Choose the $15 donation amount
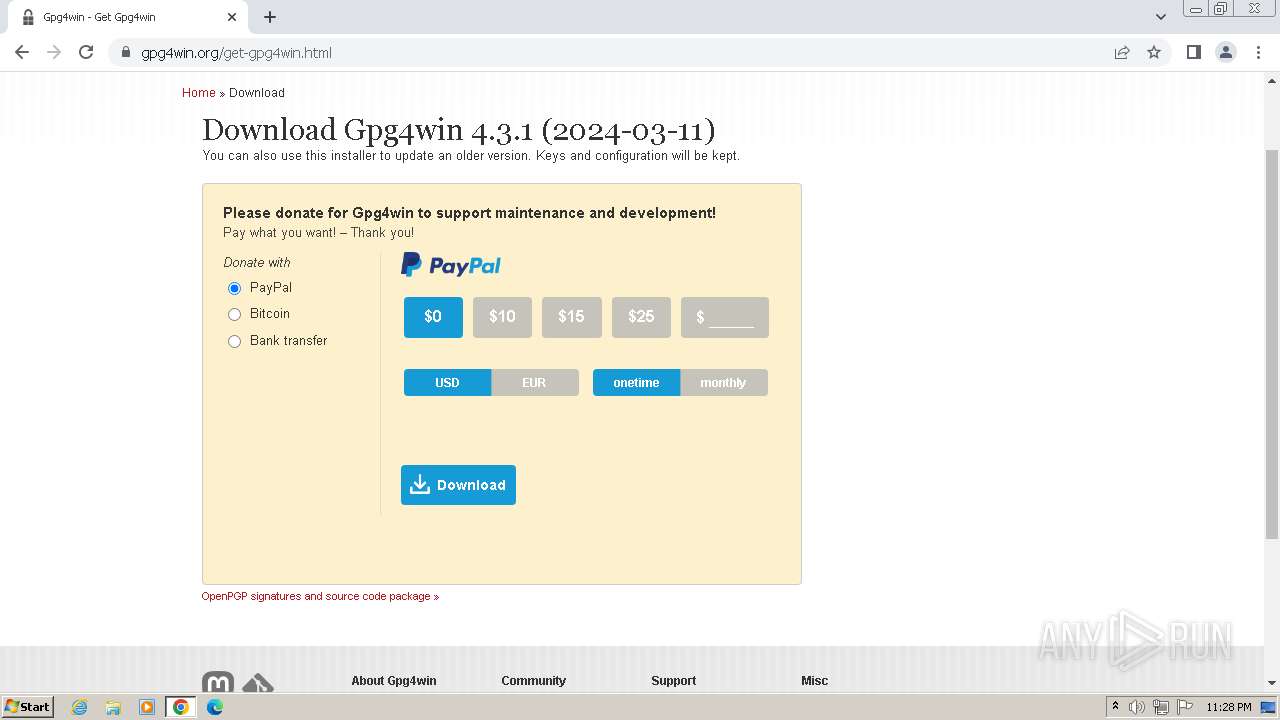This screenshot has width=1280, height=720. 571,317
